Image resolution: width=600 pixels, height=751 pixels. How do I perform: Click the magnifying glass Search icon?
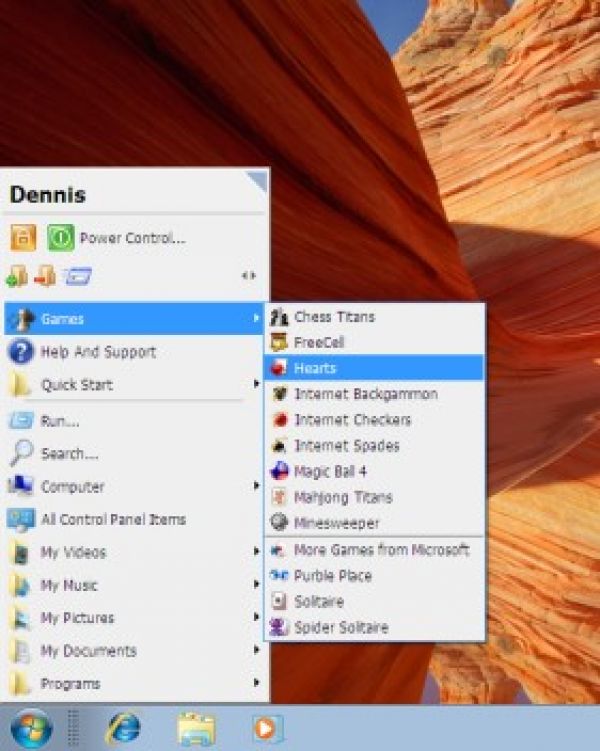pos(21,453)
